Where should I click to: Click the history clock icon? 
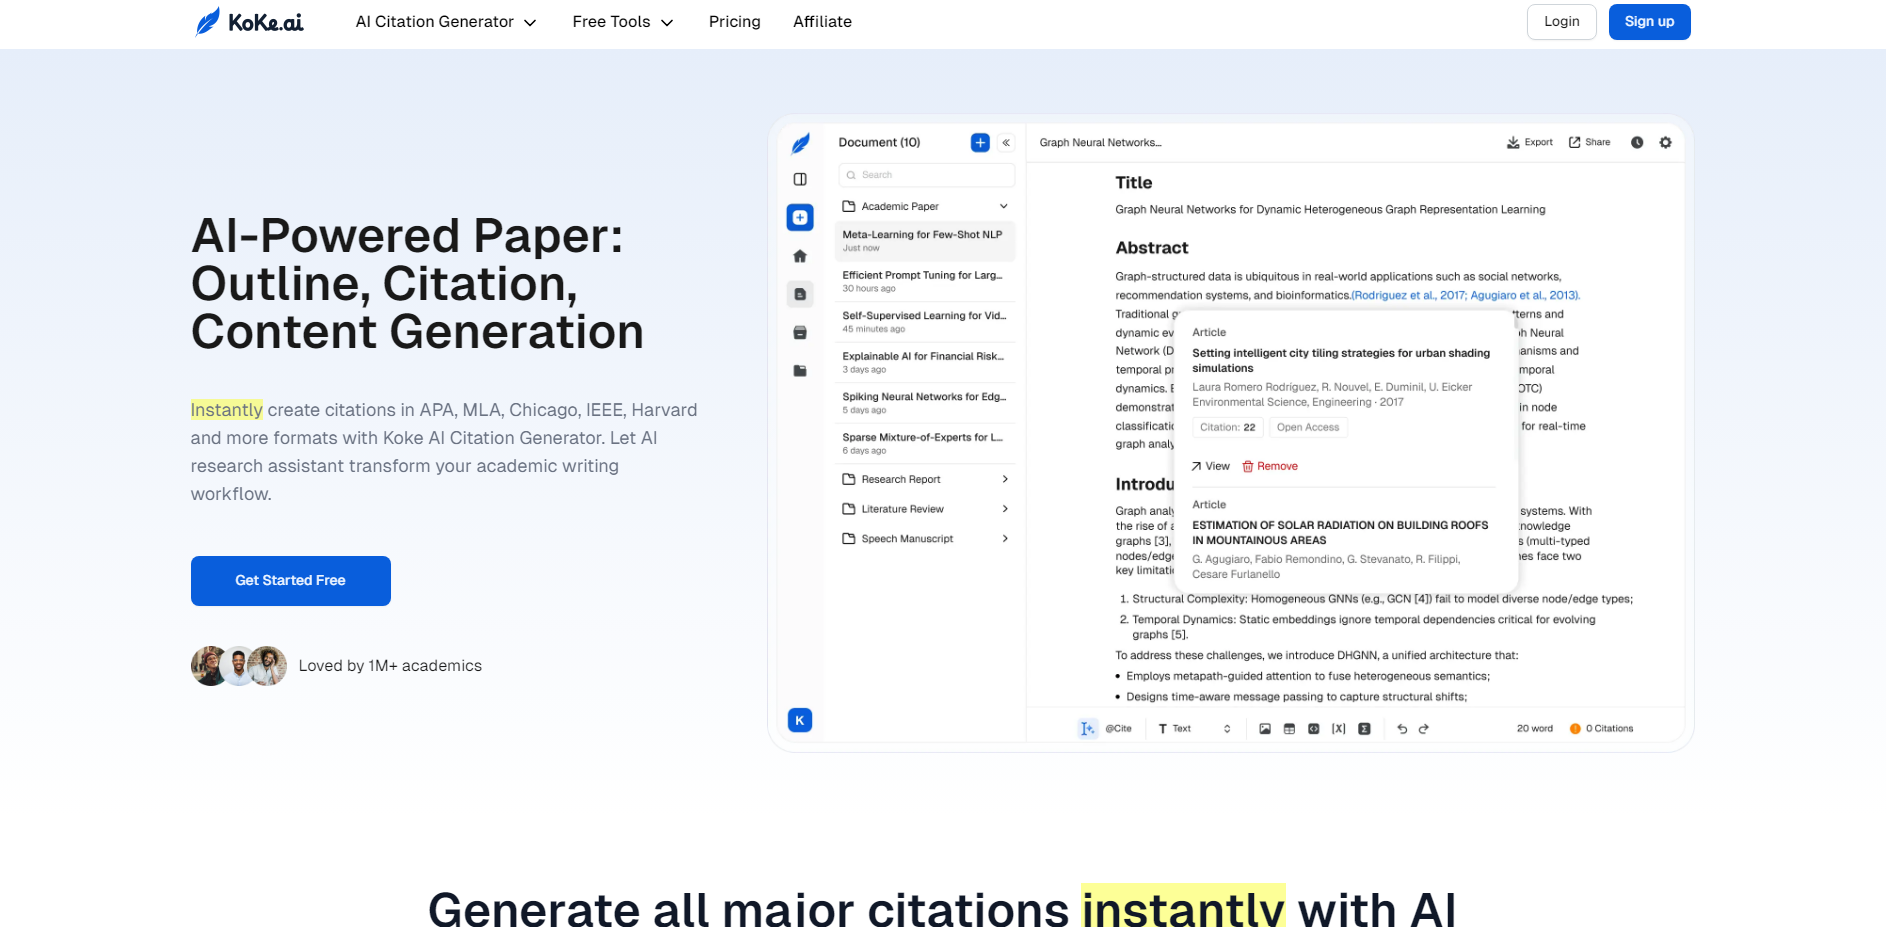pyautogui.click(x=1637, y=143)
